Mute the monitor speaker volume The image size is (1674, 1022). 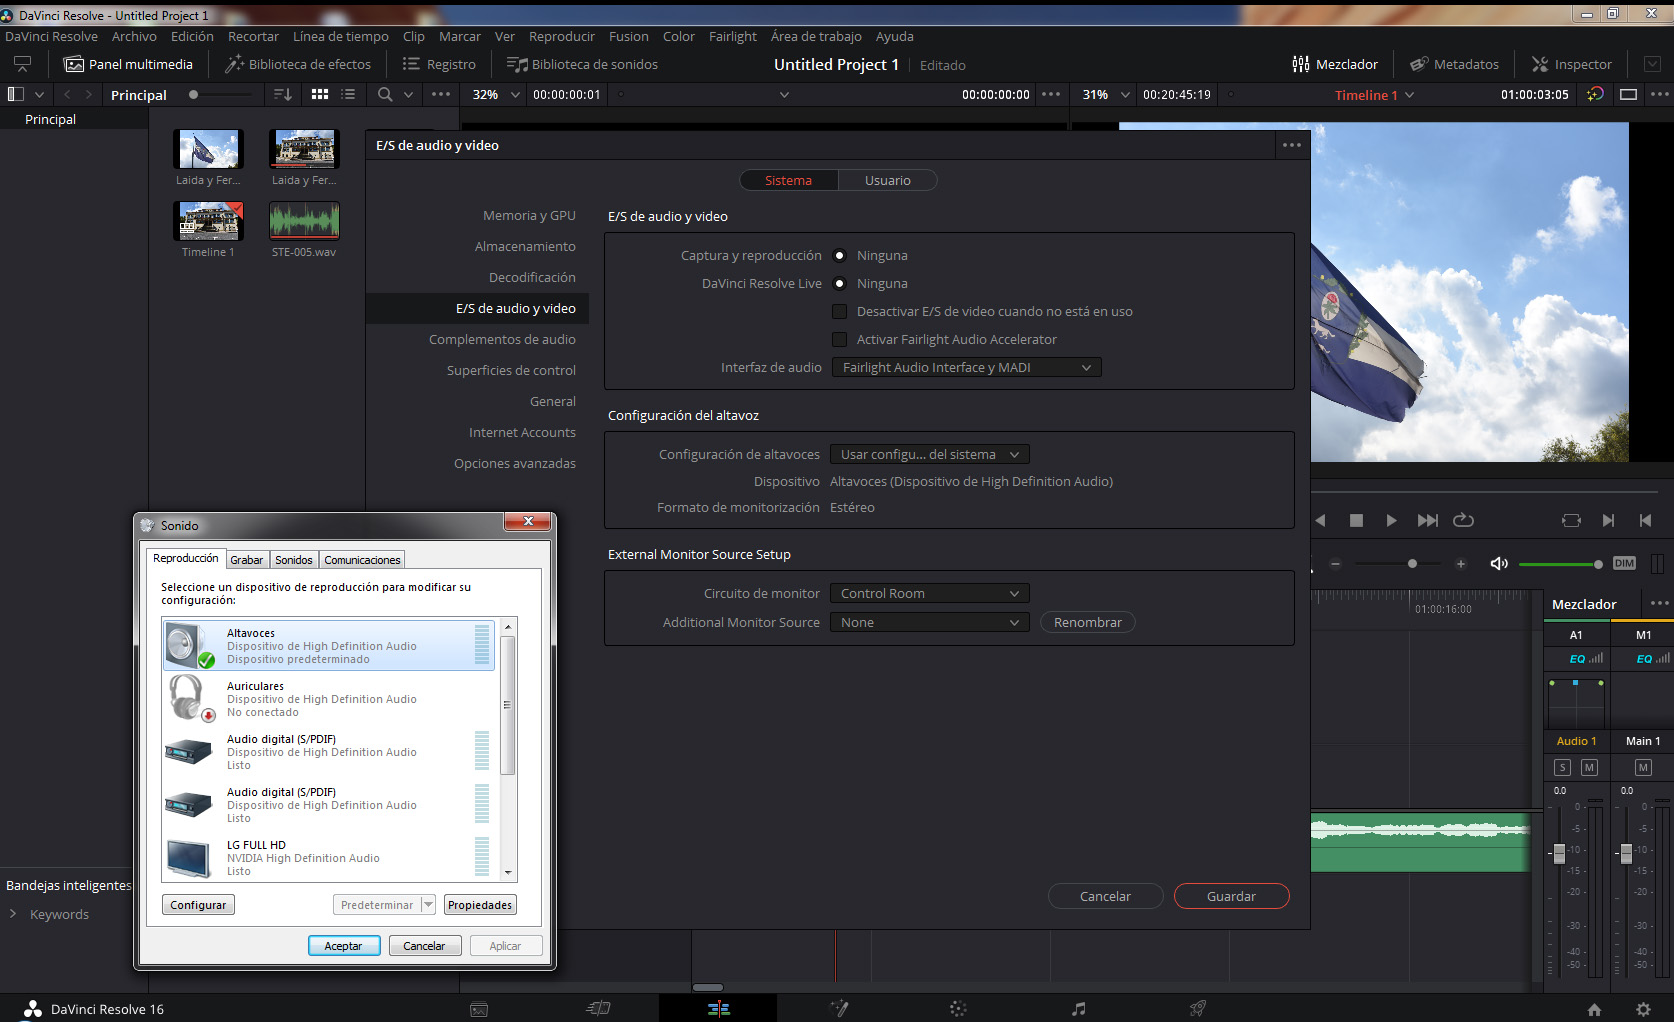[1499, 564]
